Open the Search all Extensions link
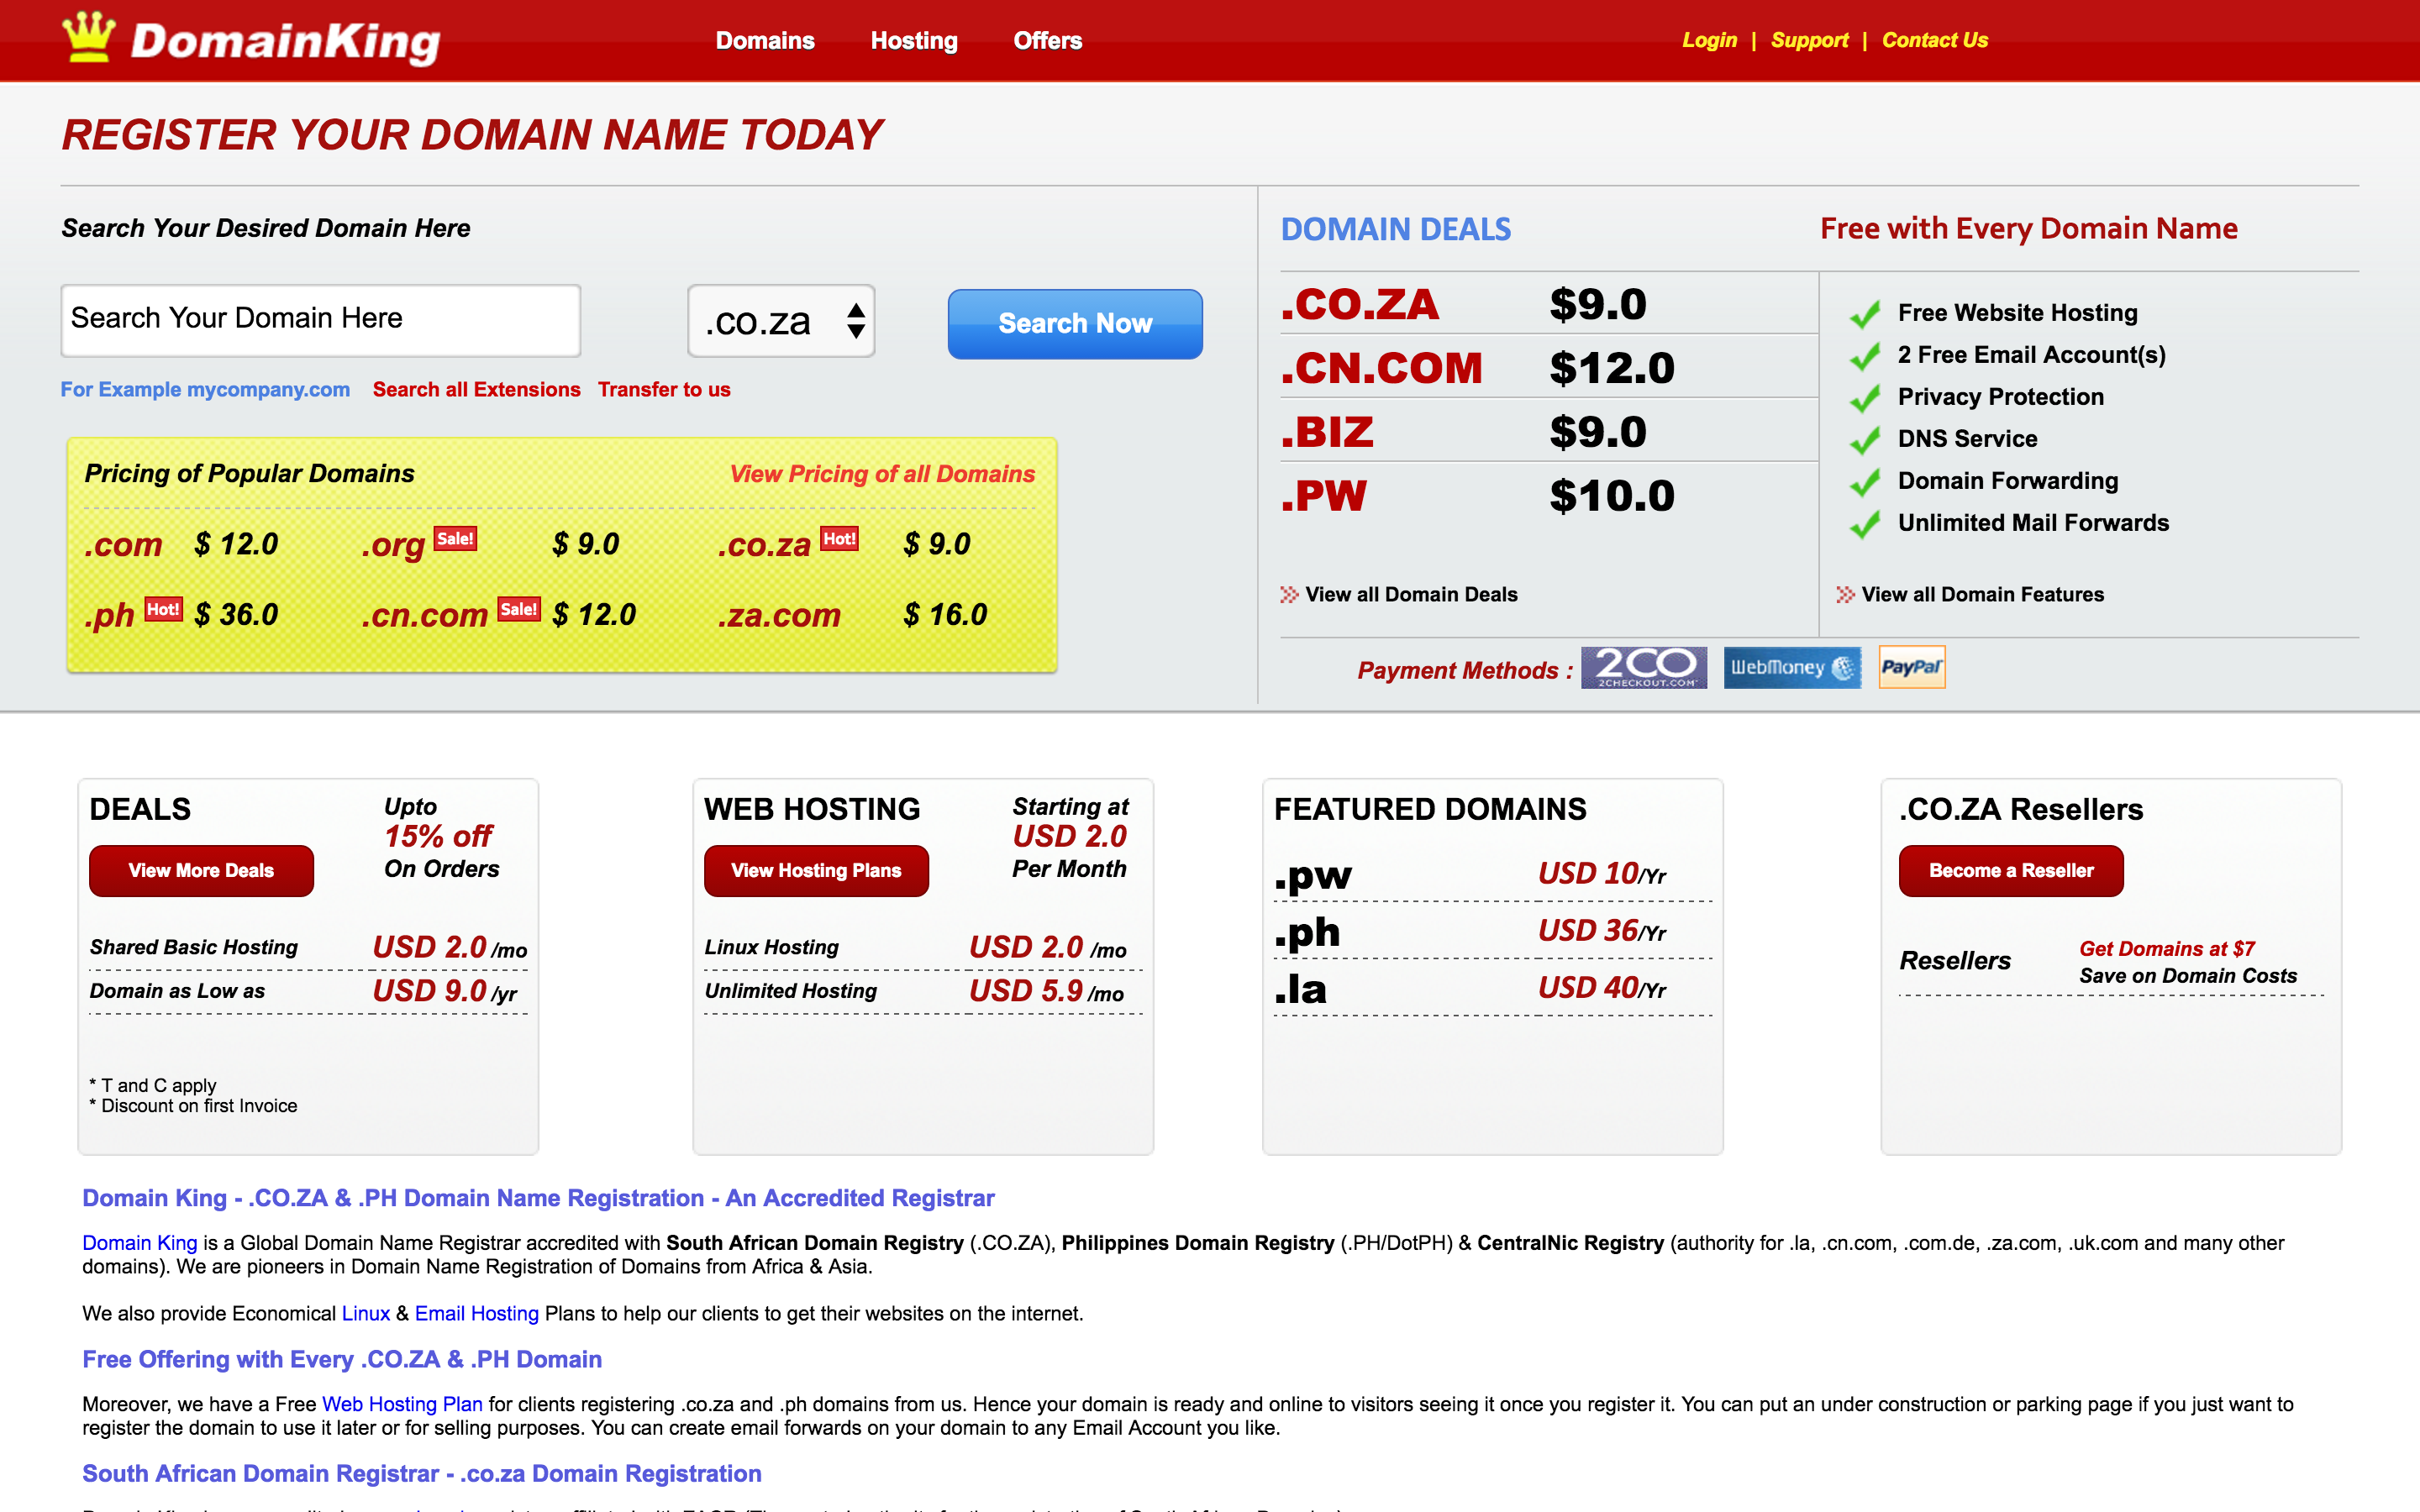 coord(476,390)
